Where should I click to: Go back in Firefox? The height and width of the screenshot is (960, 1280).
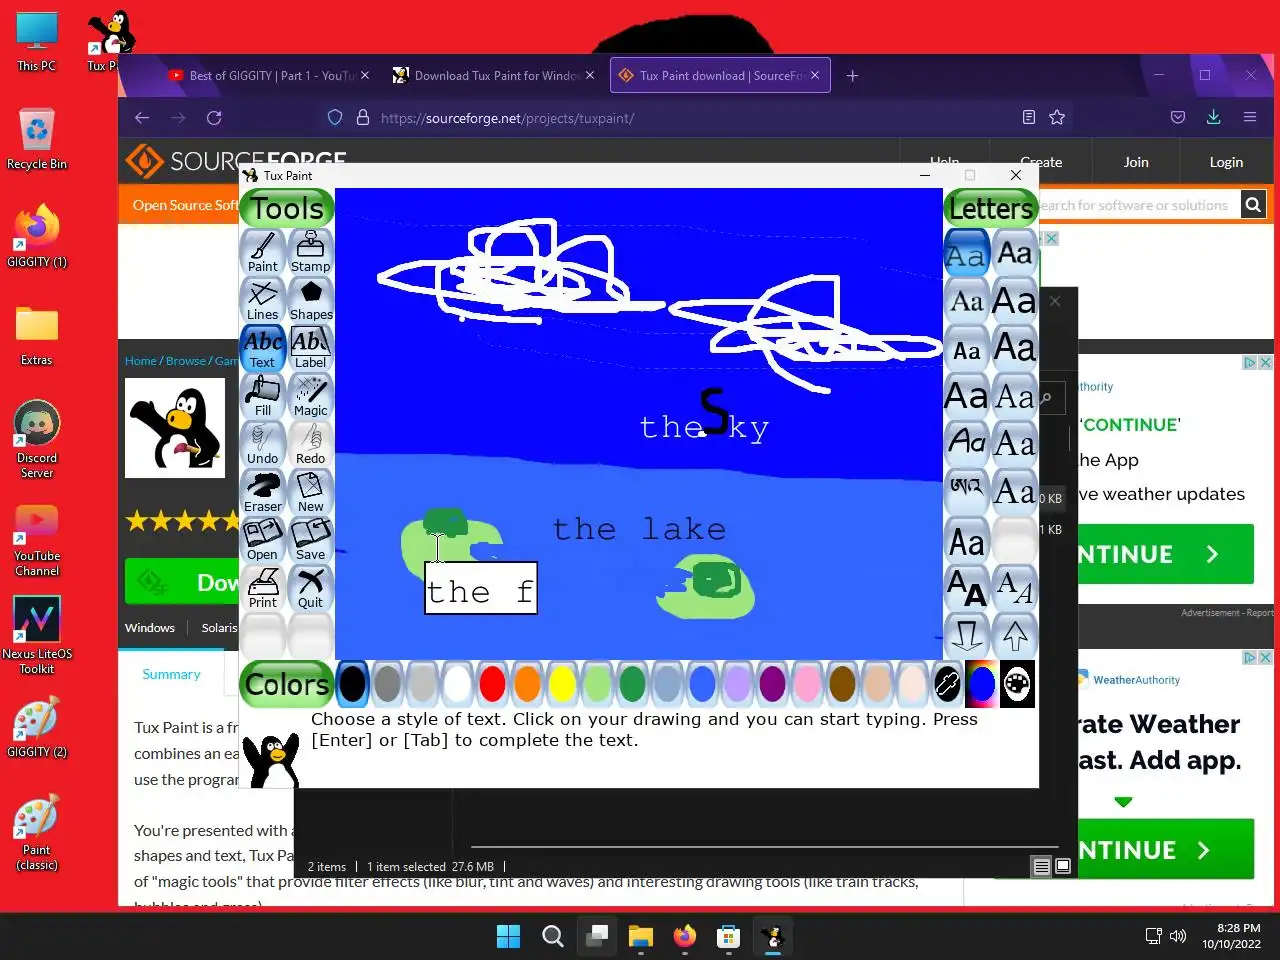[x=142, y=118]
